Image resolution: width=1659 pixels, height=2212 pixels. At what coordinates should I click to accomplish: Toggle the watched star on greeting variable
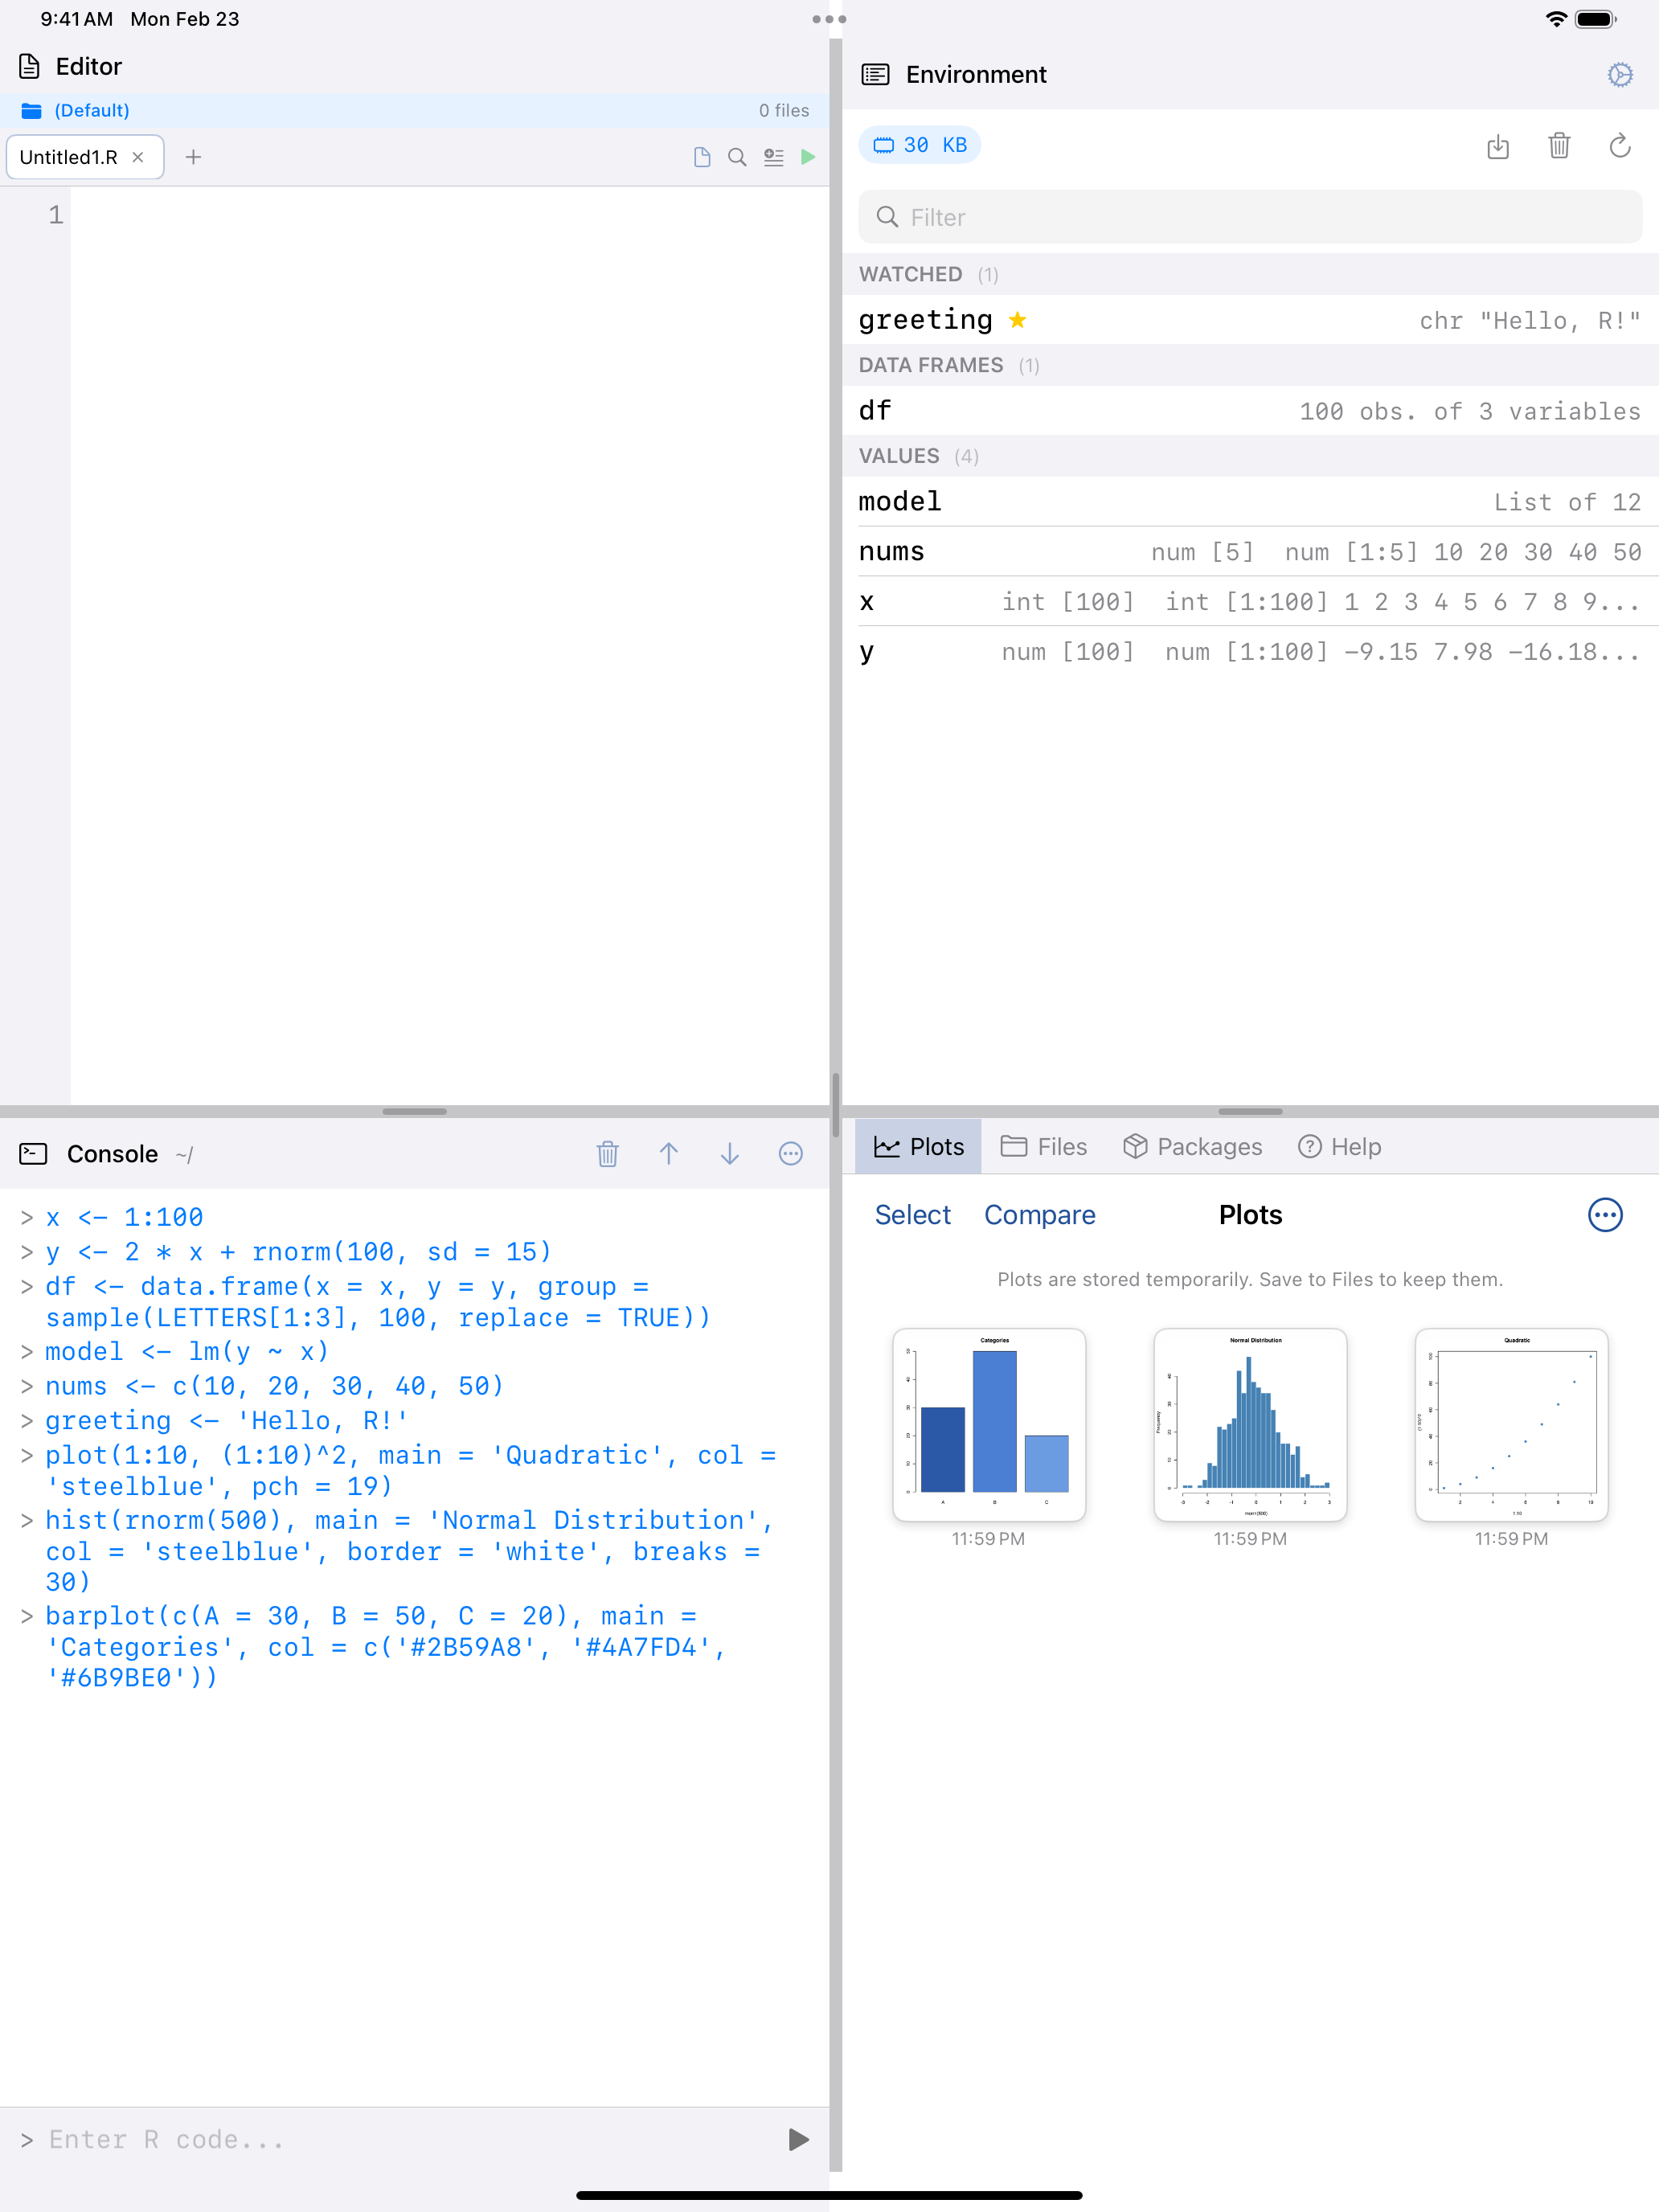(x=1018, y=320)
